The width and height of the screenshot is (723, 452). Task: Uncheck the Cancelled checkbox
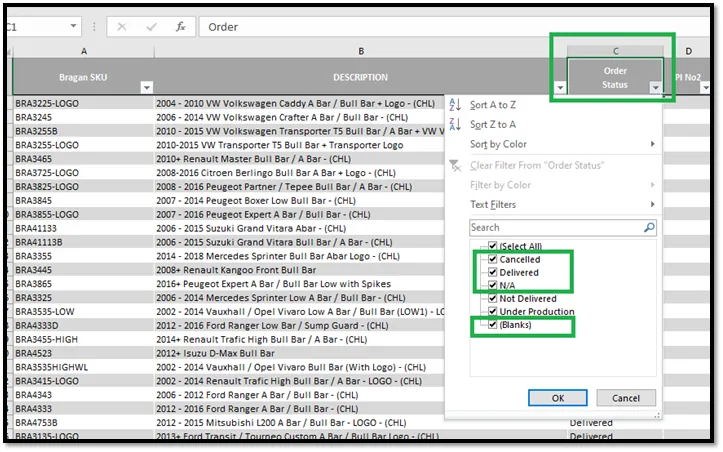[492, 259]
